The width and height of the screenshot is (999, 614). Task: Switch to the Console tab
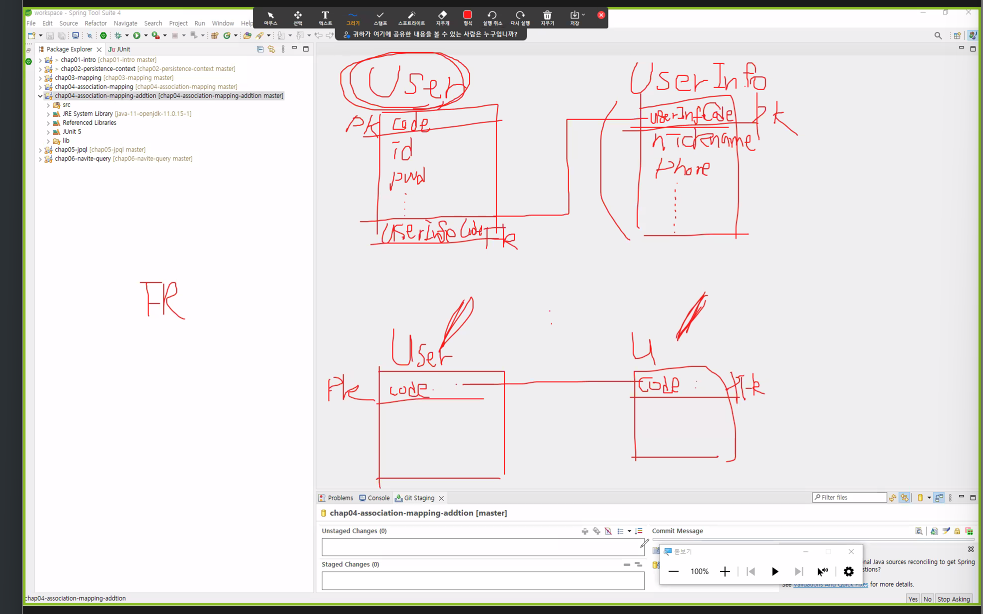coord(374,498)
